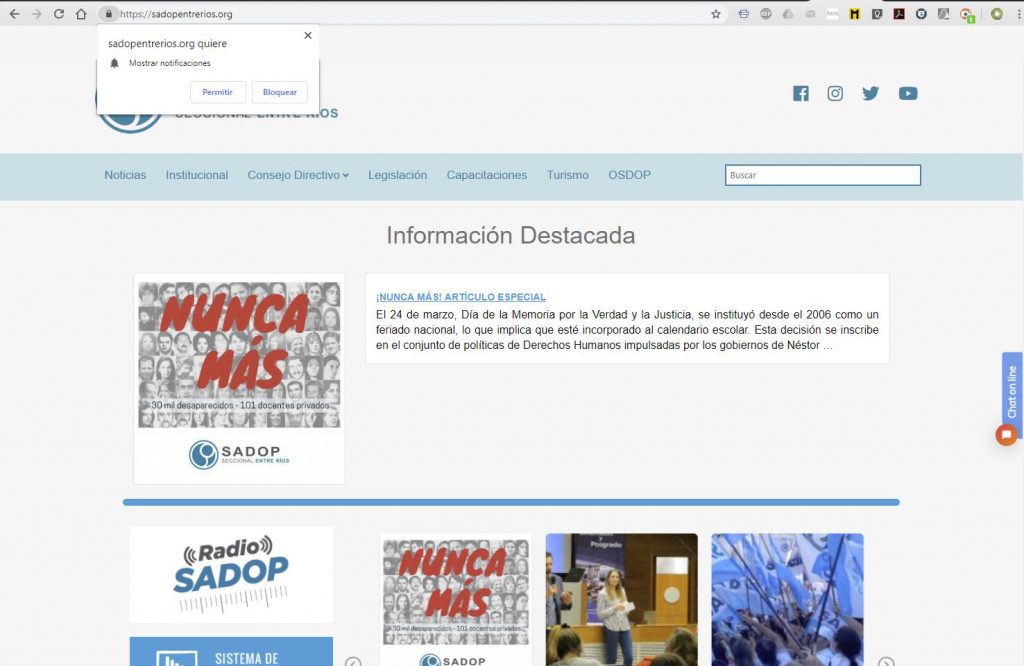The width and height of the screenshot is (1024, 666).
Task: Open the extension with green badge 1
Action: 967,15
